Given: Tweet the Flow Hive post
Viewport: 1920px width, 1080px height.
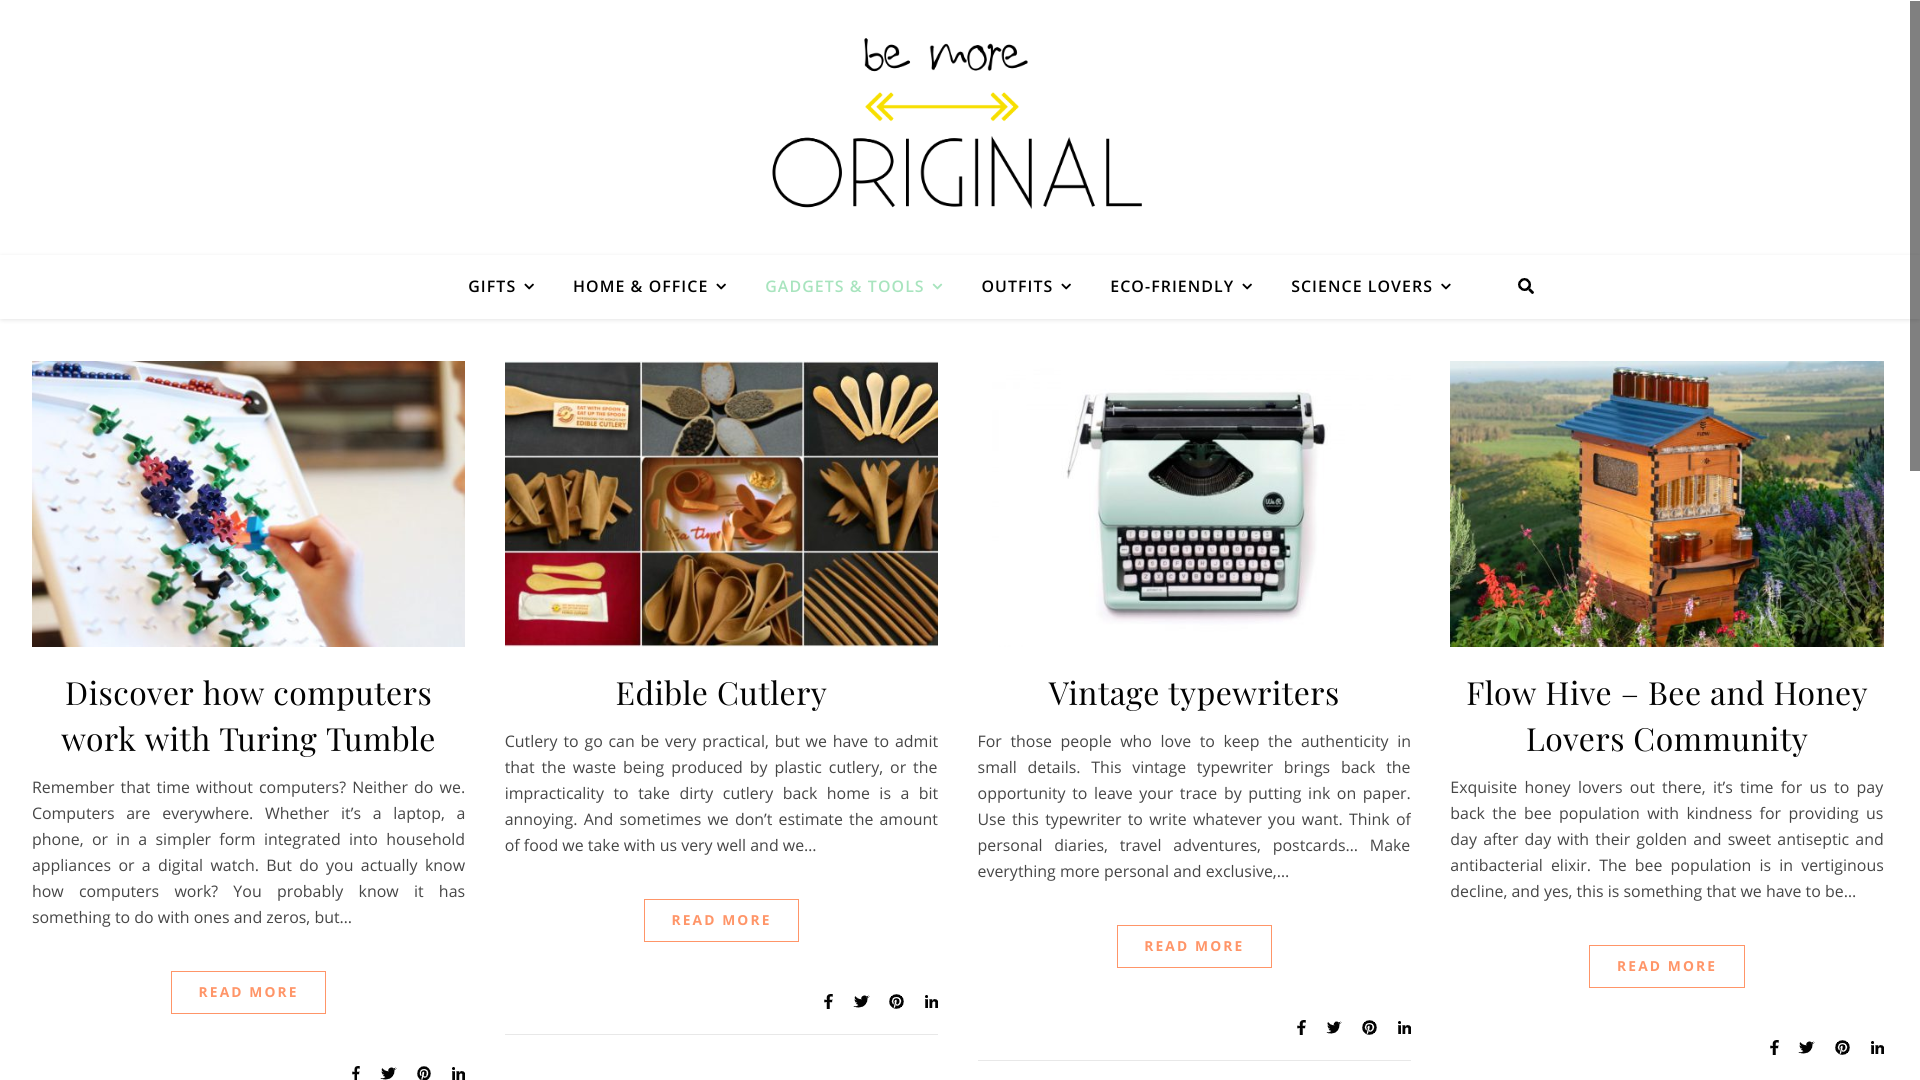Looking at the screenshot, I should (1806, 1047).
